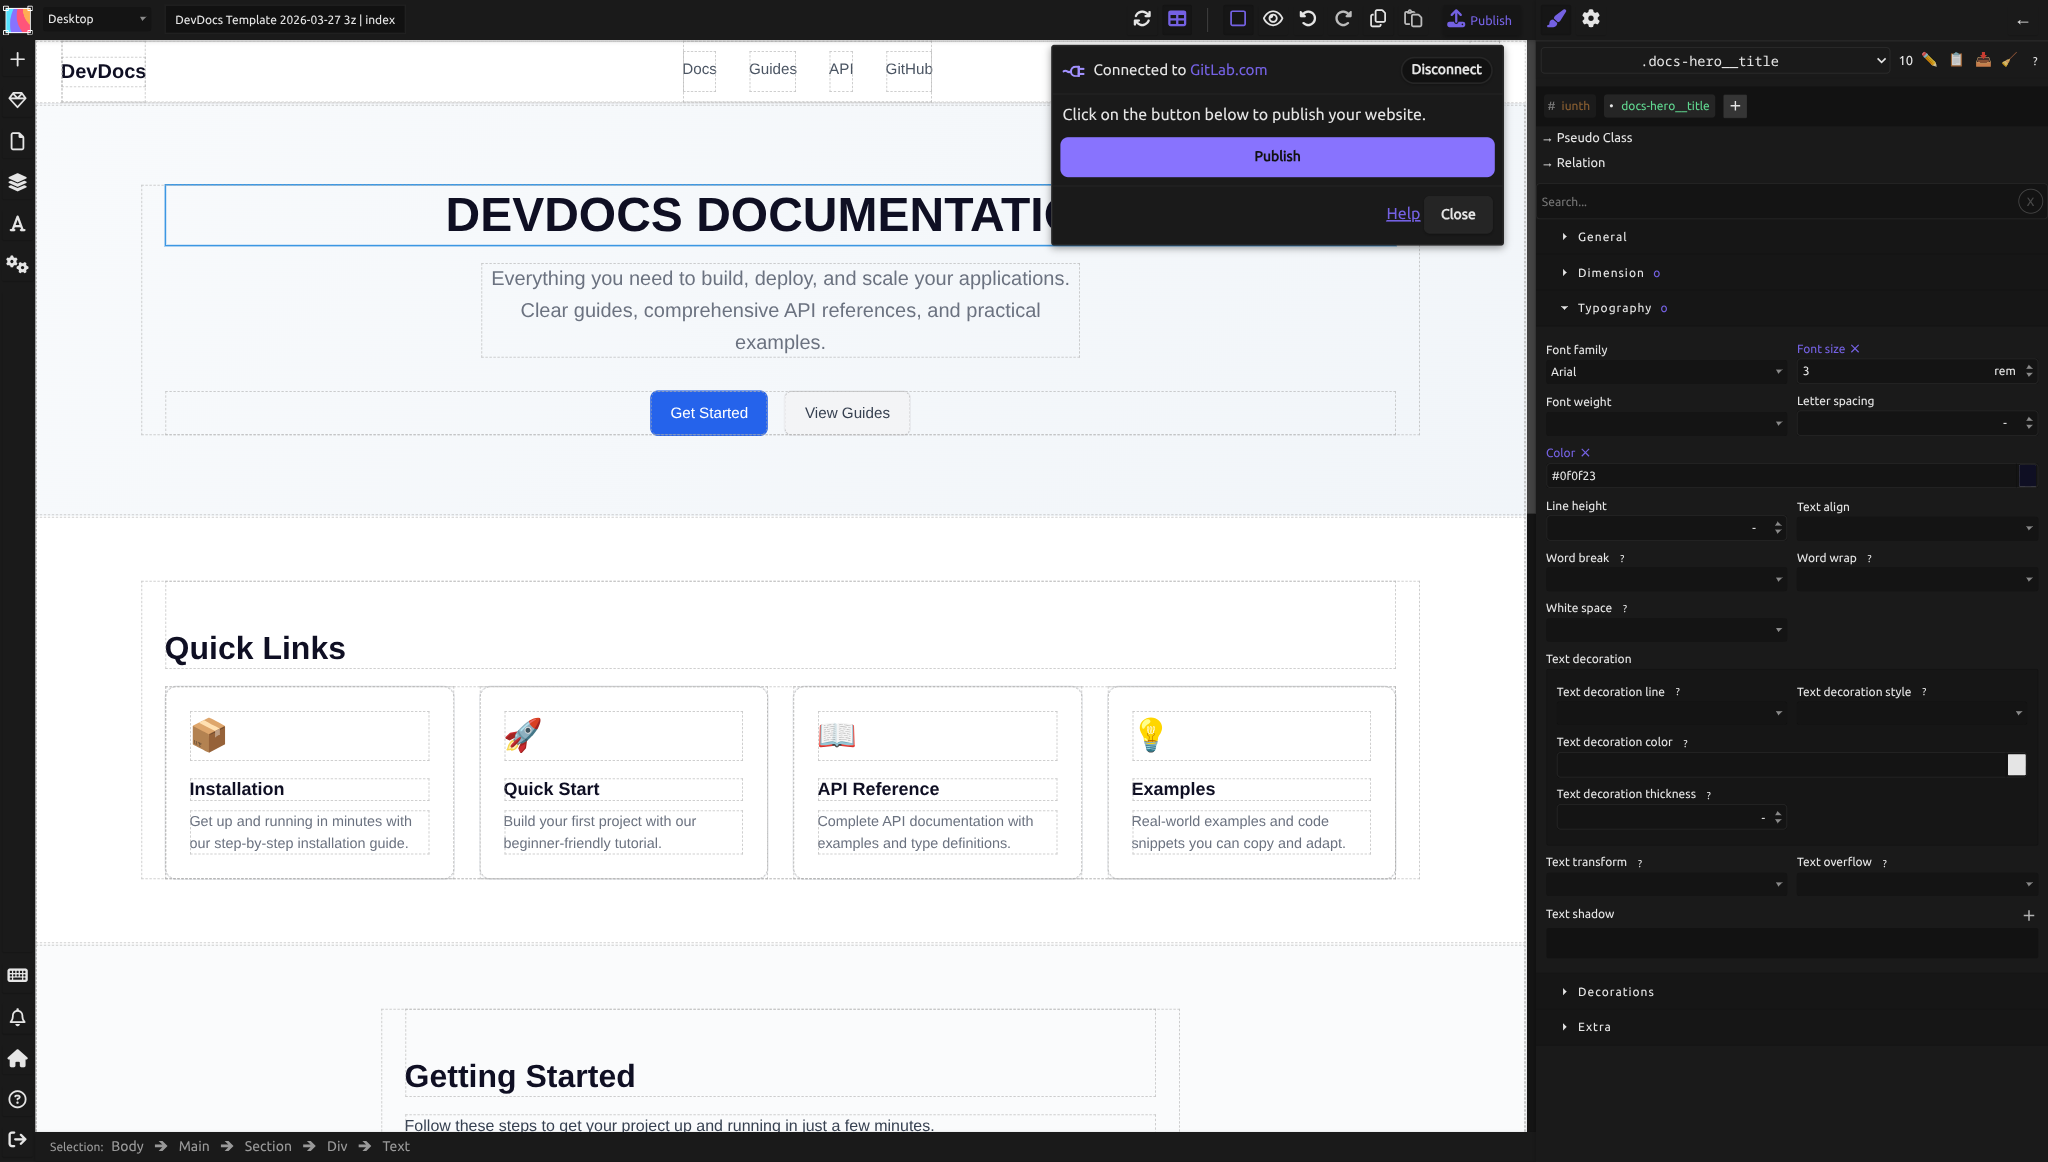Select the paintbrush style mode icon
Viewport: 2048px width, 1162px height.
(x=1555, y=18)
